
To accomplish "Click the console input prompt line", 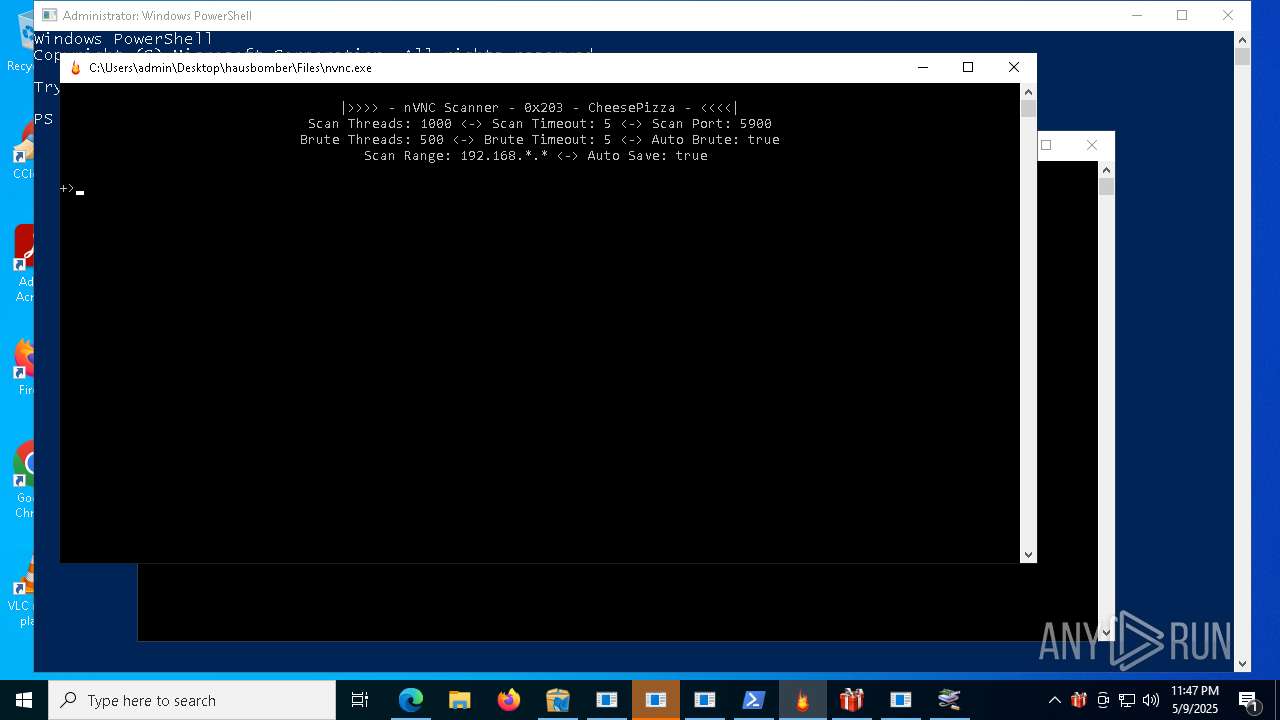I will (x=72, y=188).
